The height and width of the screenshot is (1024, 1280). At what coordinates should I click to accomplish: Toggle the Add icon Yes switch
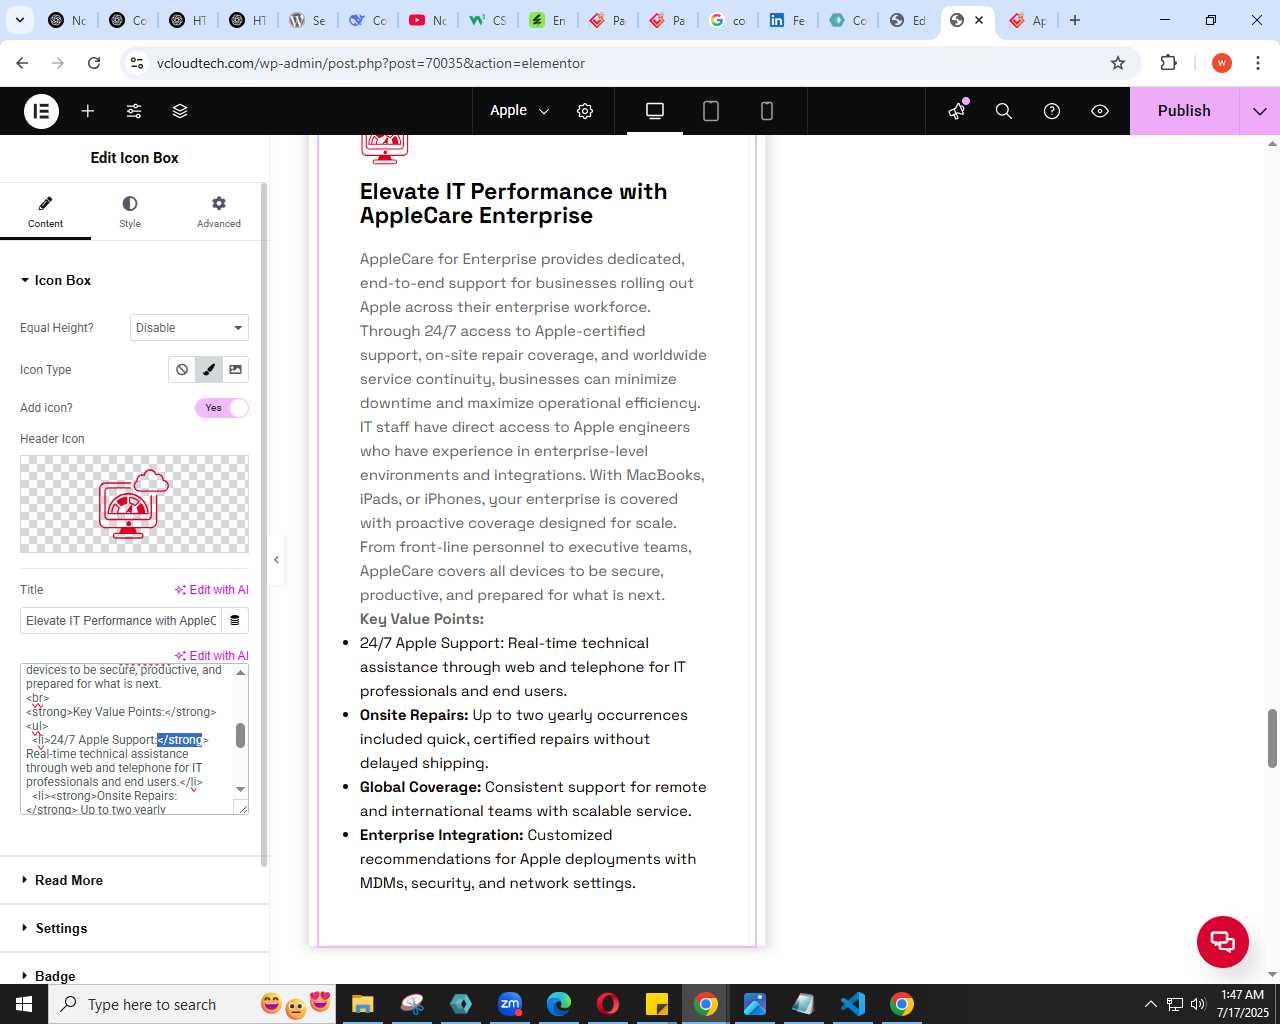[x=222, y=408]
